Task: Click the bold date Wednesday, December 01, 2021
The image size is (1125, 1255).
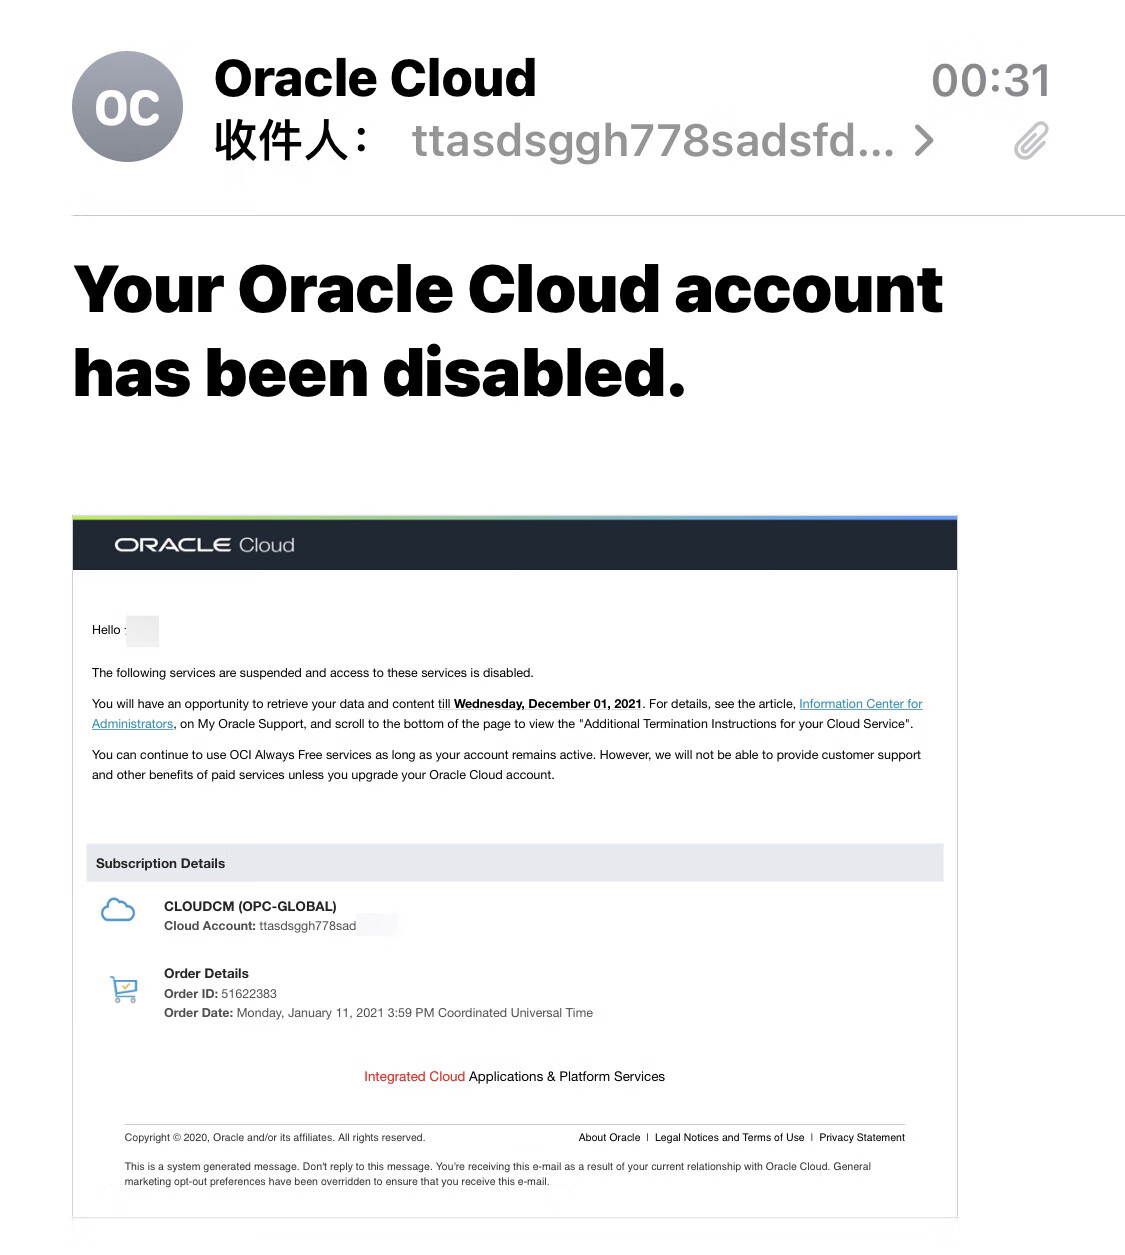Action: coord(547,704)
